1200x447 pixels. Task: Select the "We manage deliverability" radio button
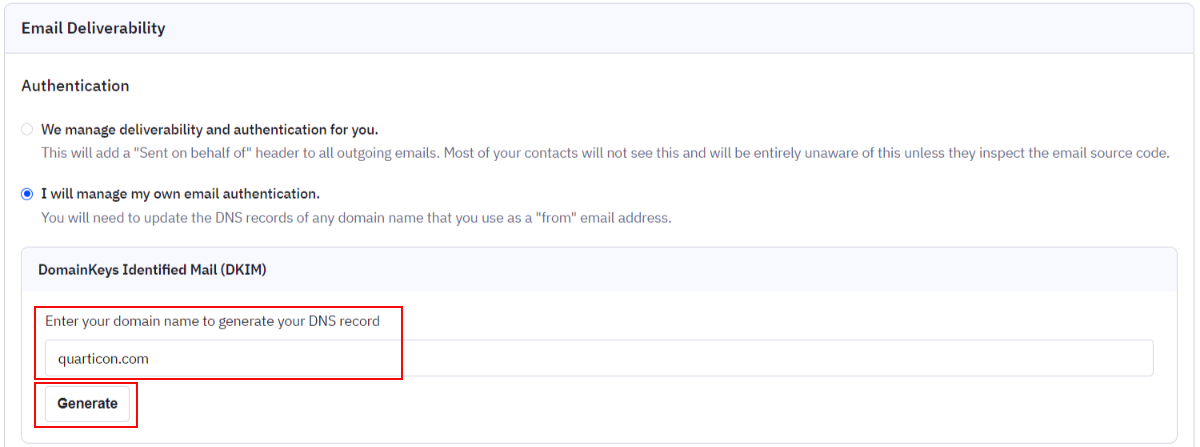click(x=27, y=130)
